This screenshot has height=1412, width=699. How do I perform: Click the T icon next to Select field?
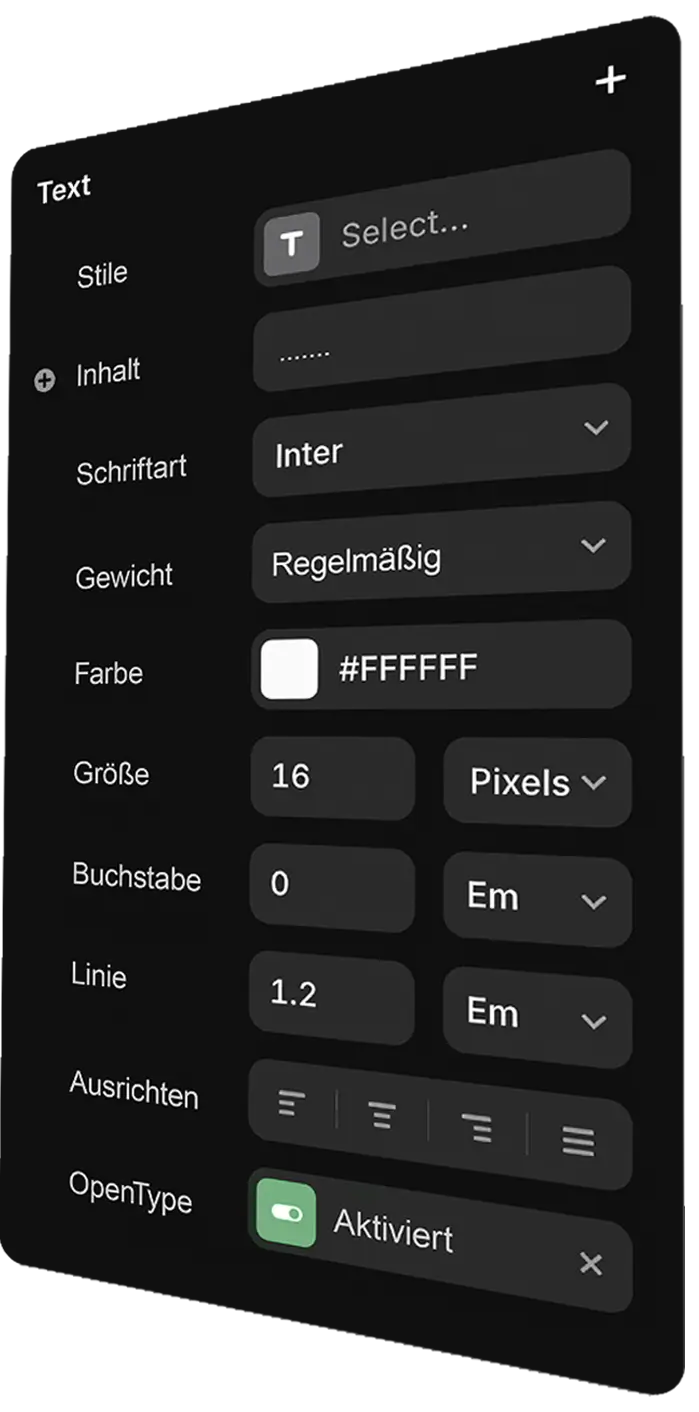[290, 243]
